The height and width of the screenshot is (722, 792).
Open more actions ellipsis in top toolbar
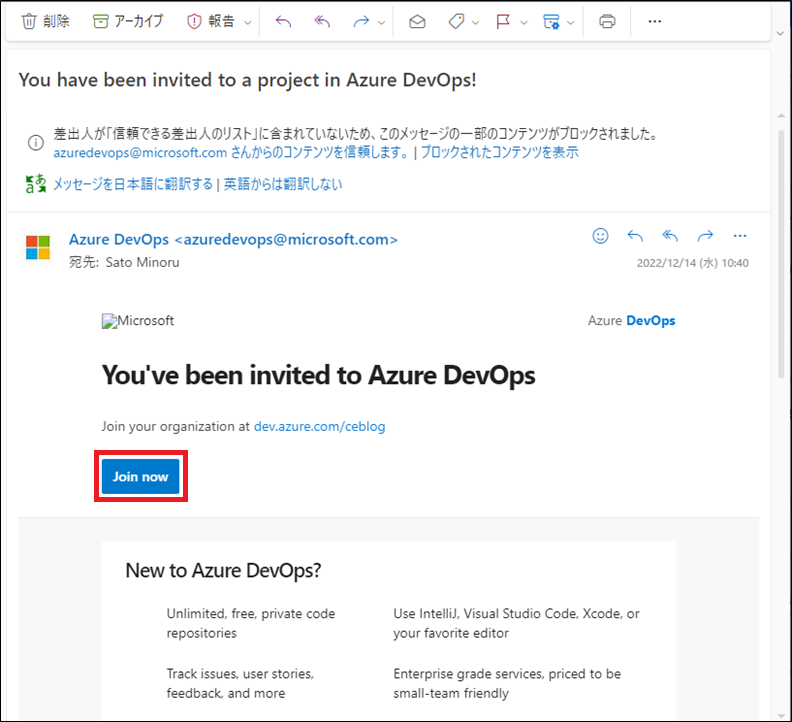click(655, 21)
